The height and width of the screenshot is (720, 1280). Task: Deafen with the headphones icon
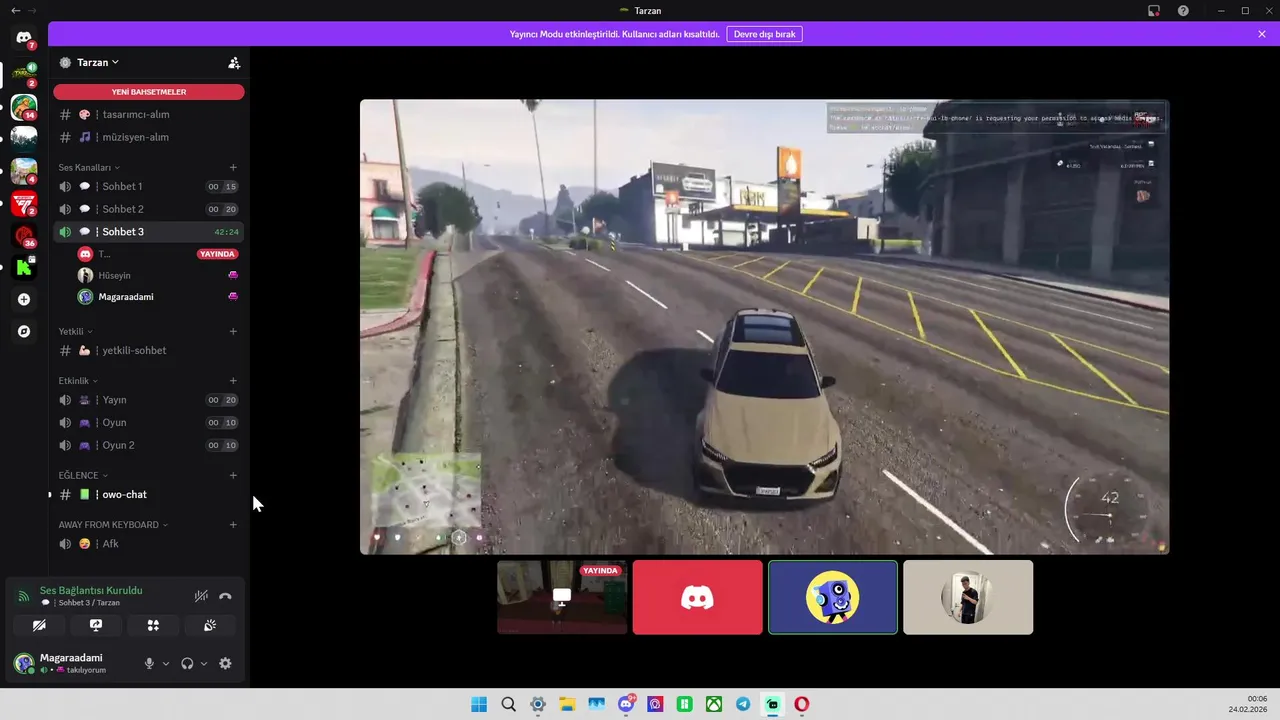(x=187, y=663)
